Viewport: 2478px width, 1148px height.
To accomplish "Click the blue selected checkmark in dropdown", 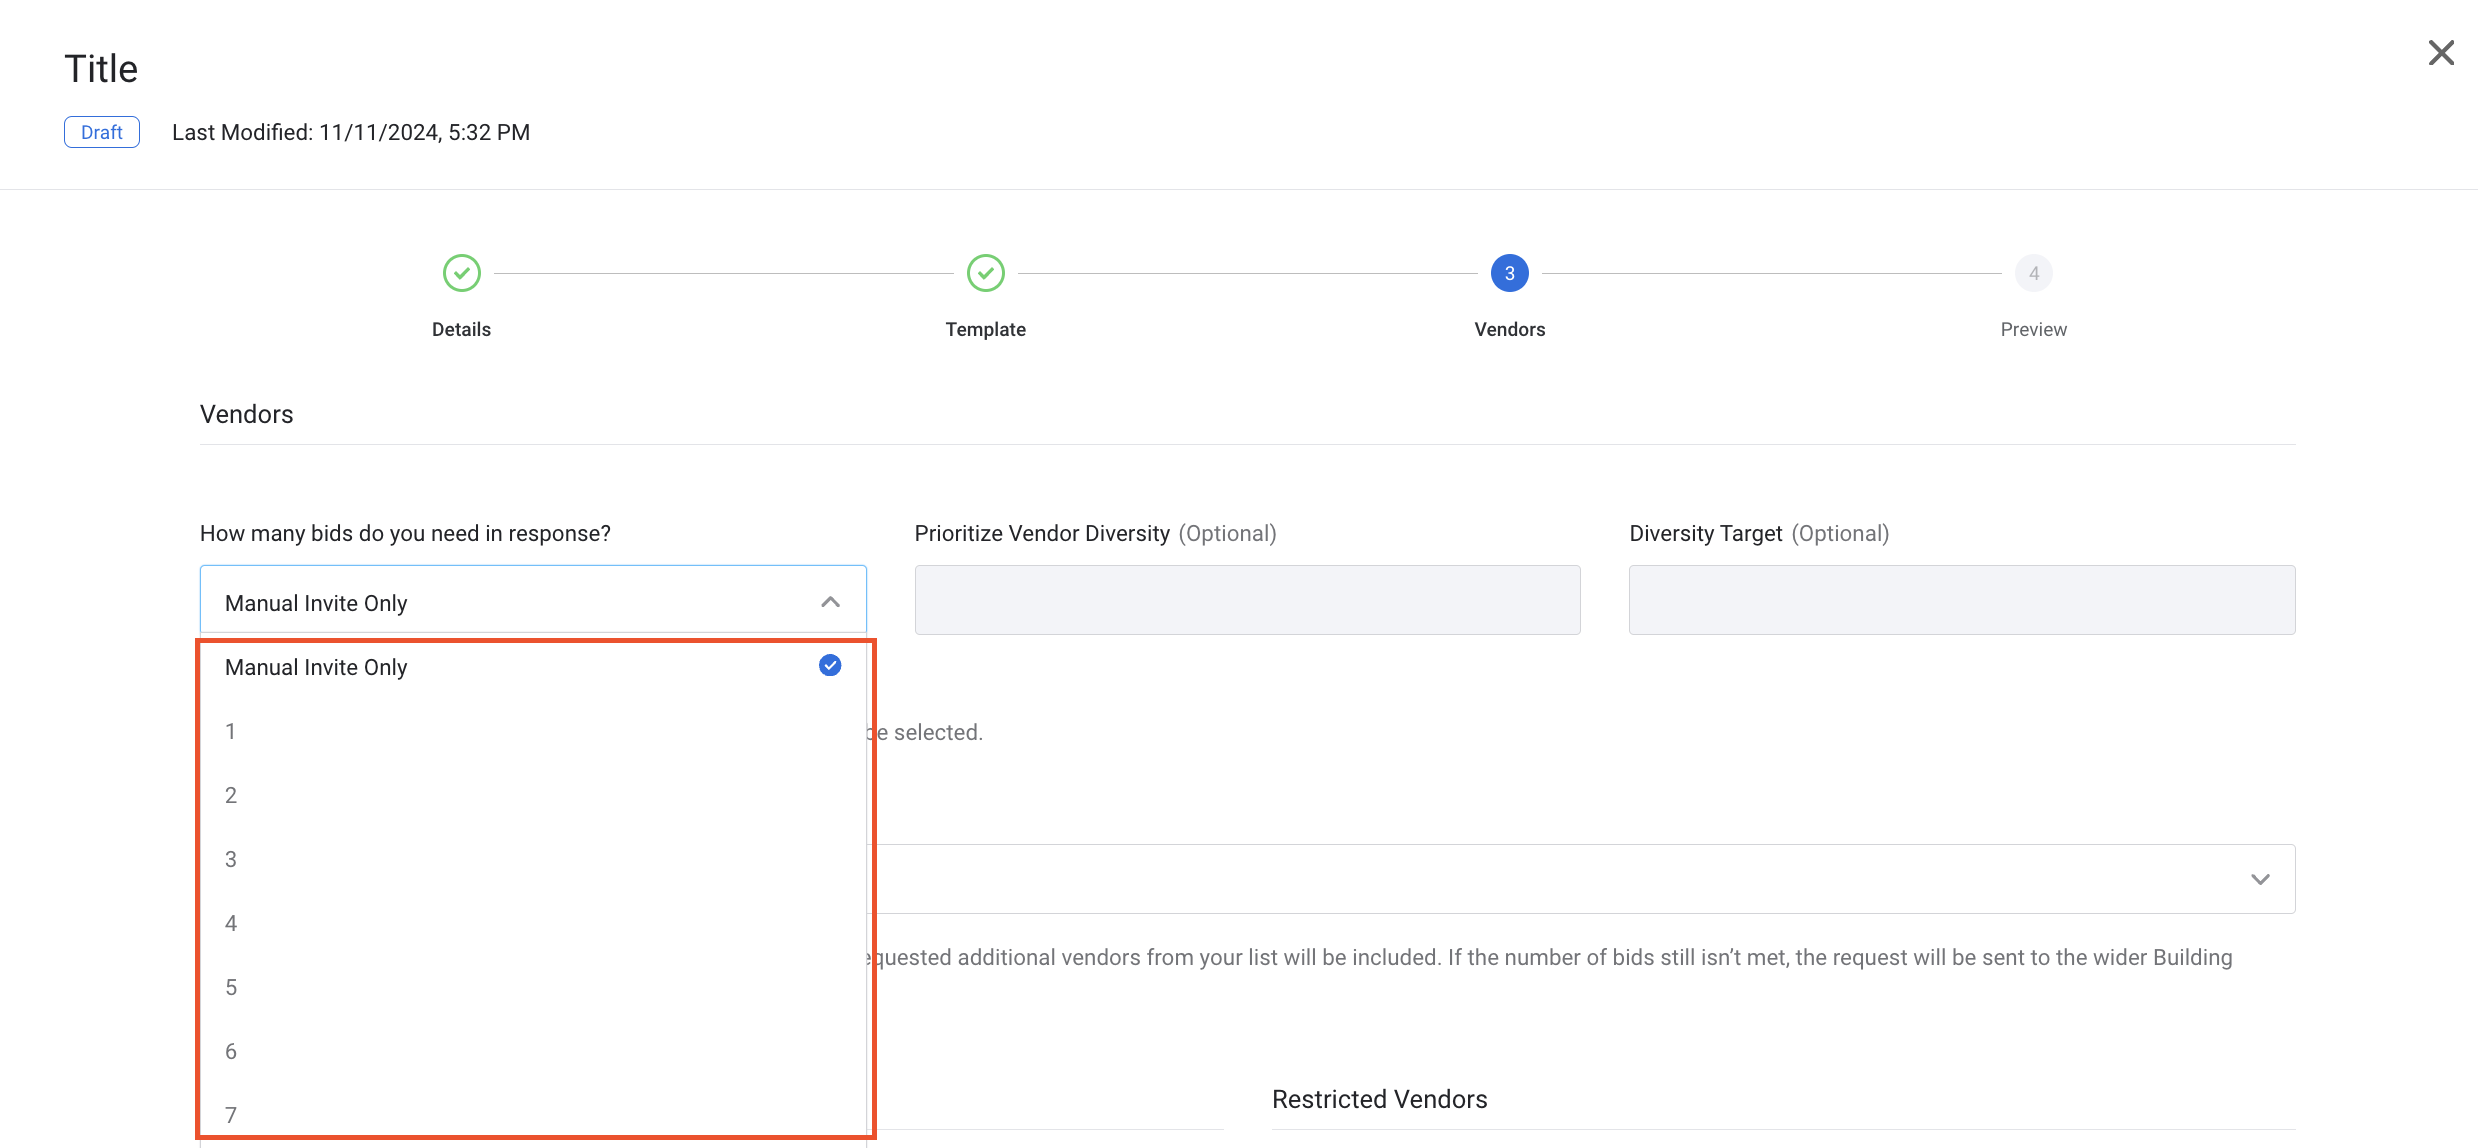I will pos(830,666).
